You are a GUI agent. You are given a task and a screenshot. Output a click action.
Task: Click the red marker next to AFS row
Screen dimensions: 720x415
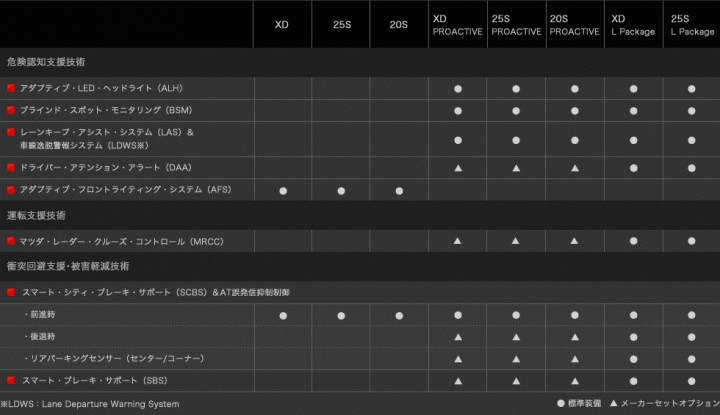click(x=11, y=190)
